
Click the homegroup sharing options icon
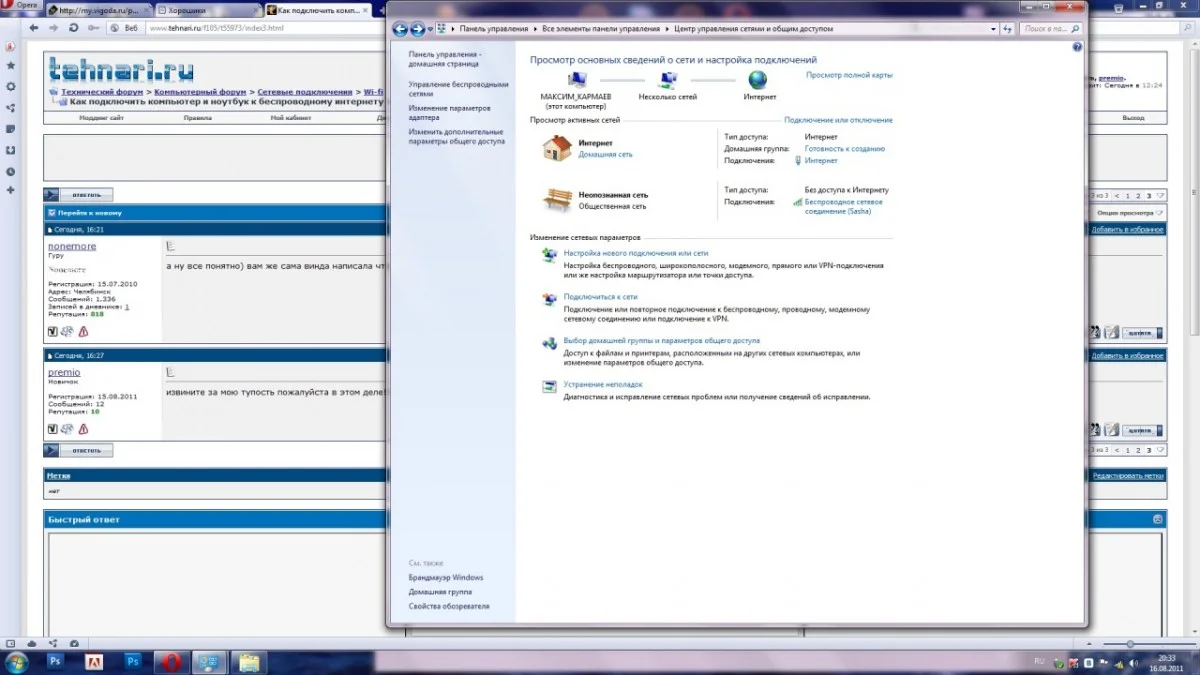[549, 343]
